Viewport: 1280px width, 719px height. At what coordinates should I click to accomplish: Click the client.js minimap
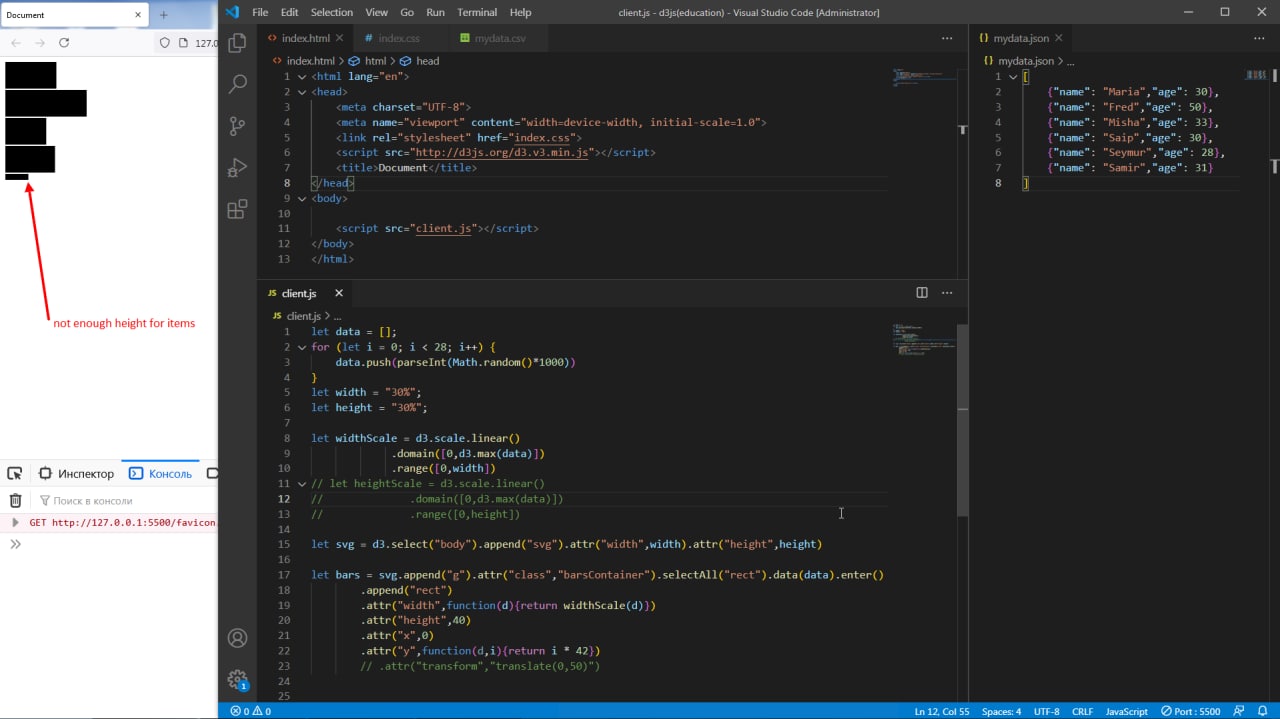click(923, 340)
